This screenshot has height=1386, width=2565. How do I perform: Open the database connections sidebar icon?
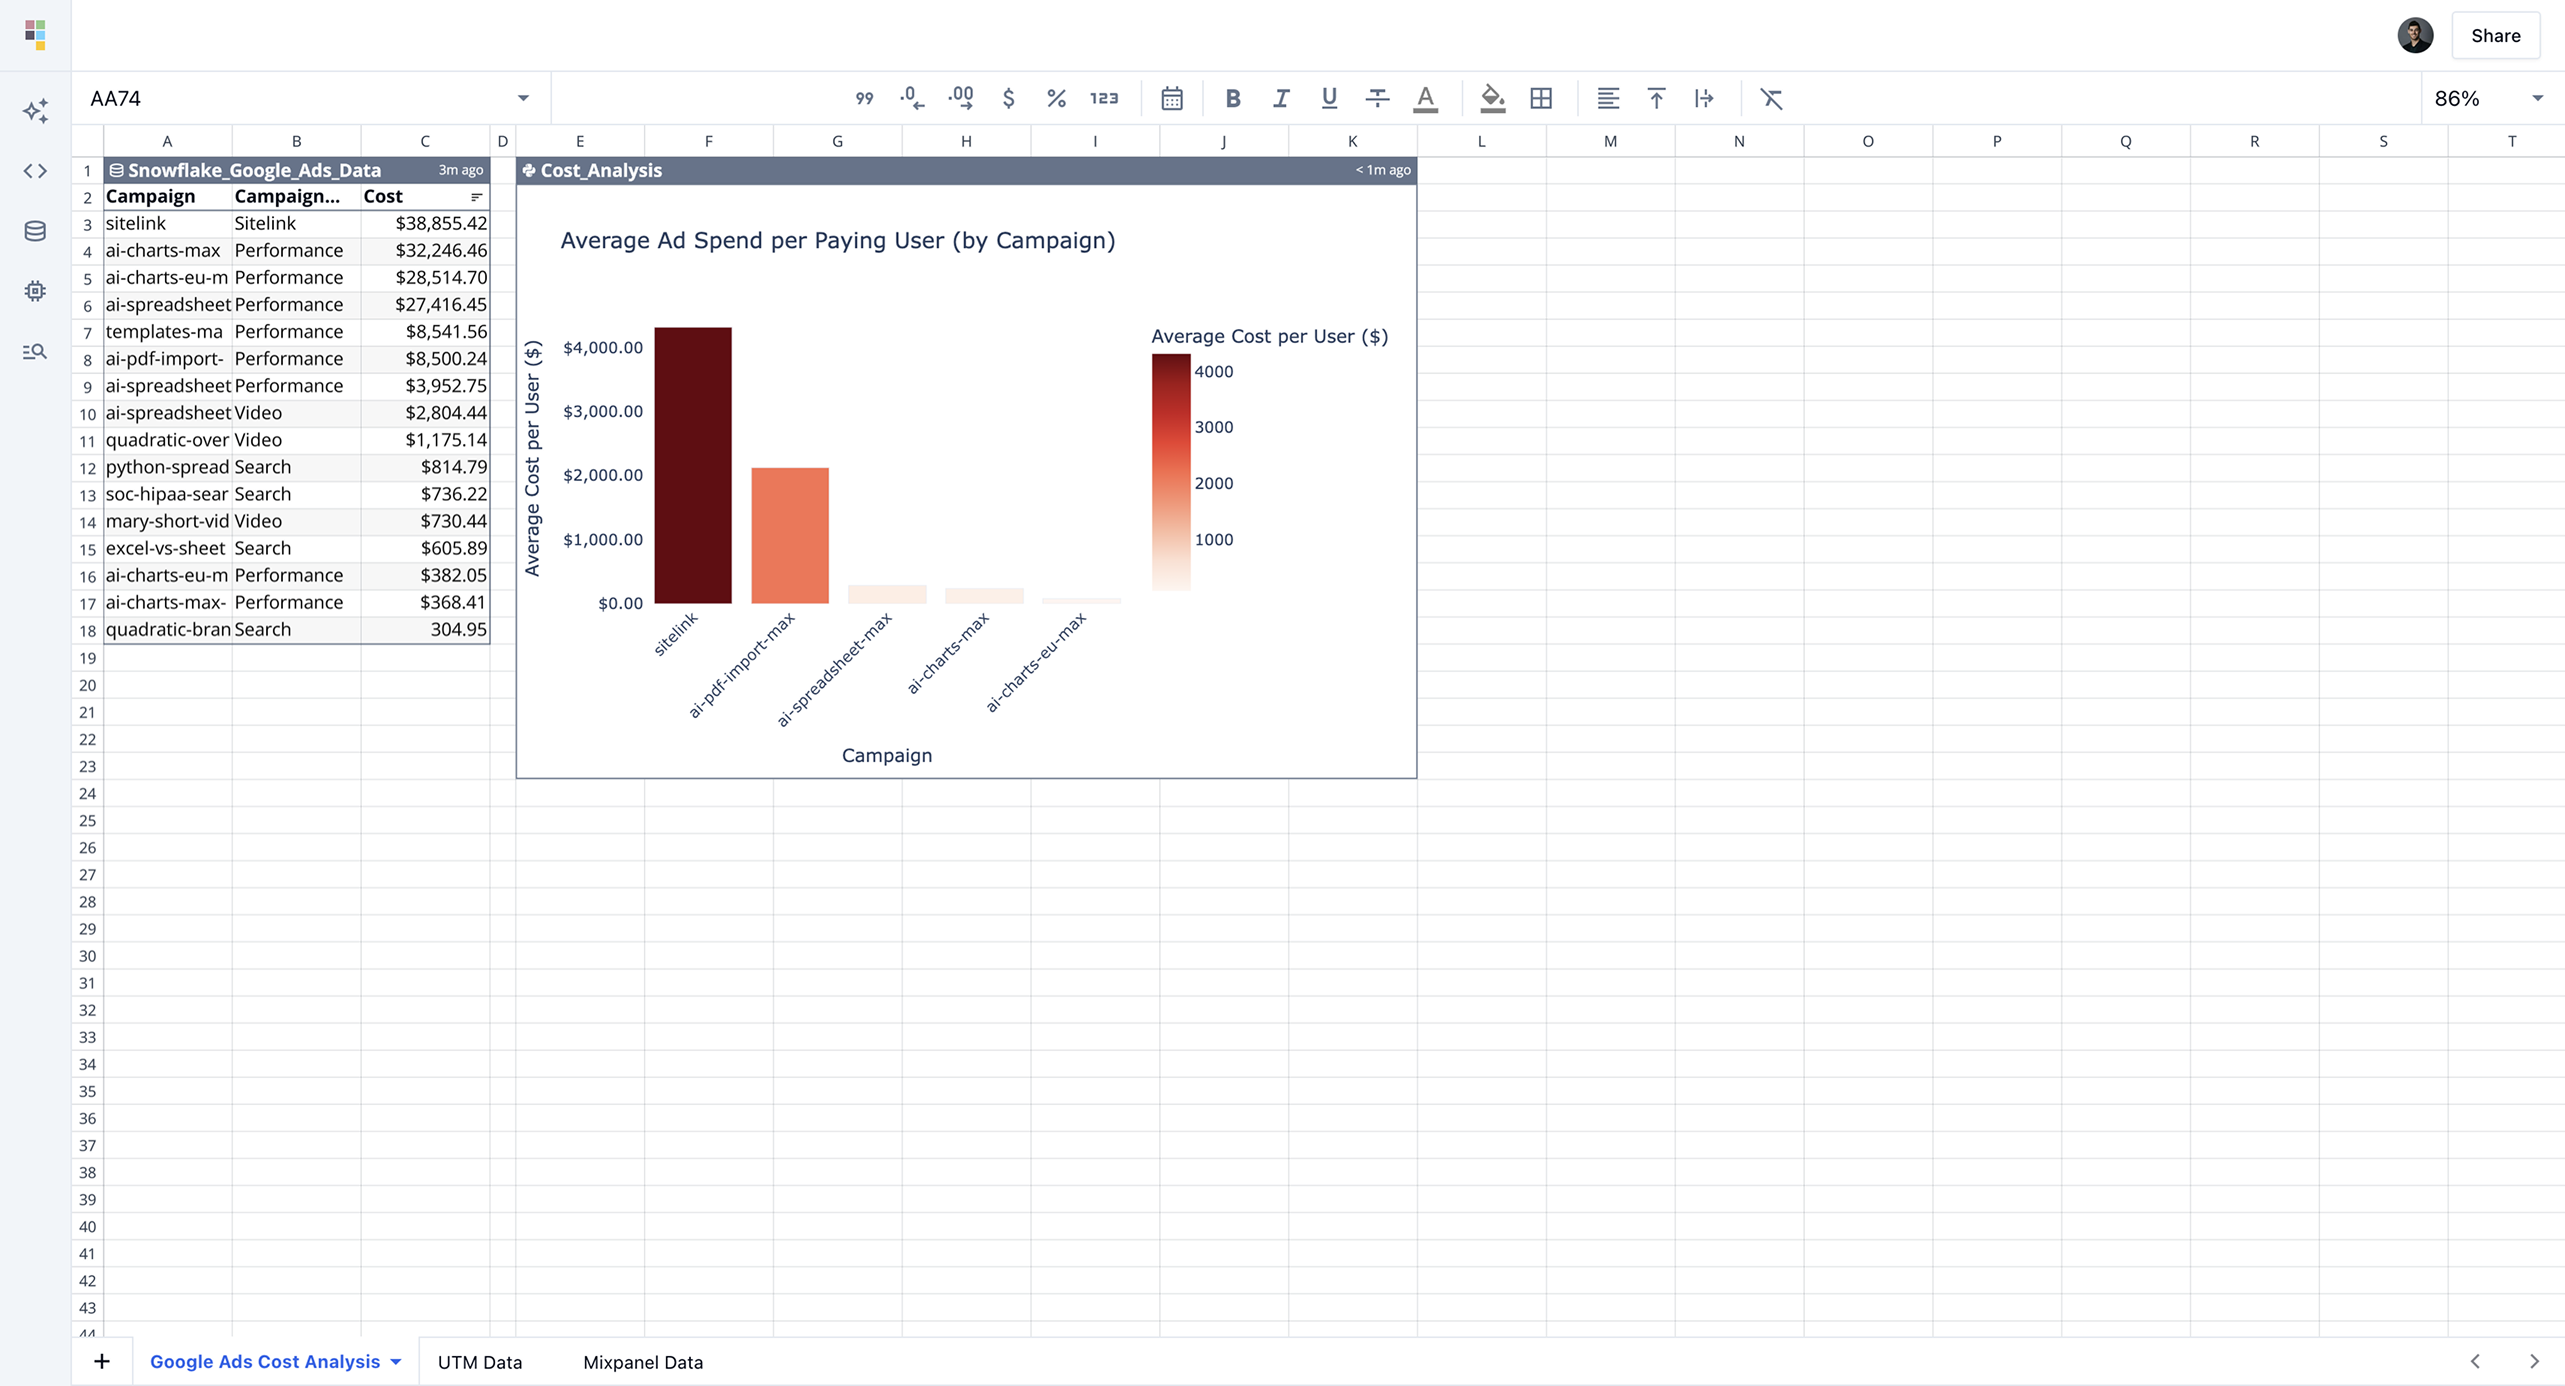35,231
